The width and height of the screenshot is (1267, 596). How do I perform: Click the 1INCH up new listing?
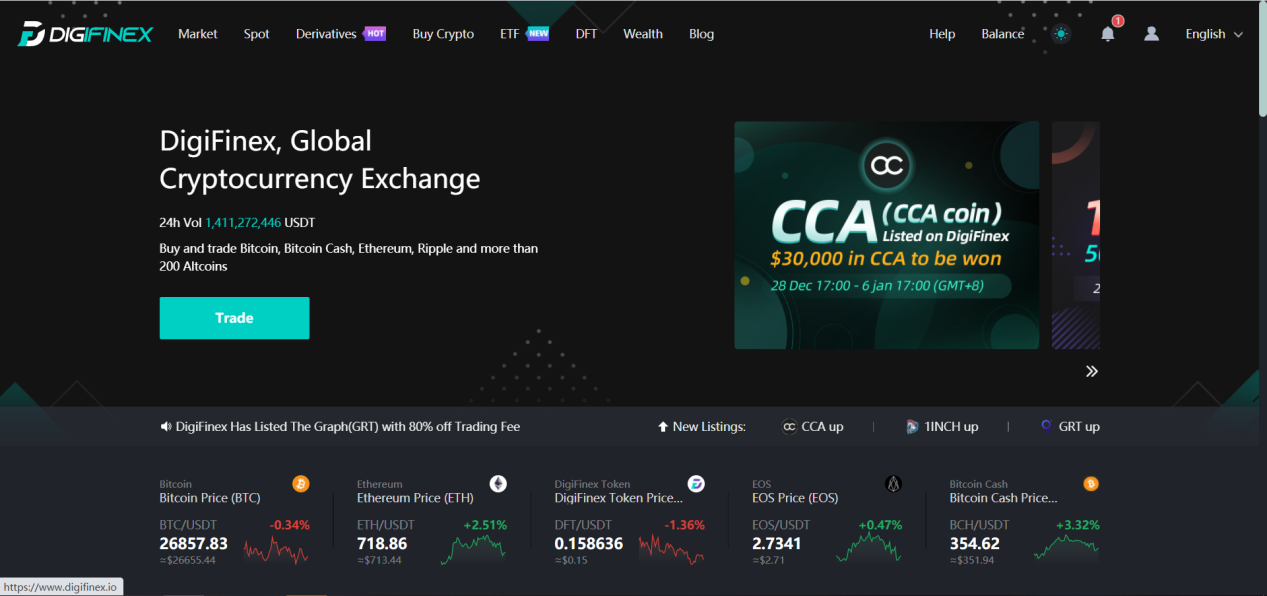tap(942, 426)
